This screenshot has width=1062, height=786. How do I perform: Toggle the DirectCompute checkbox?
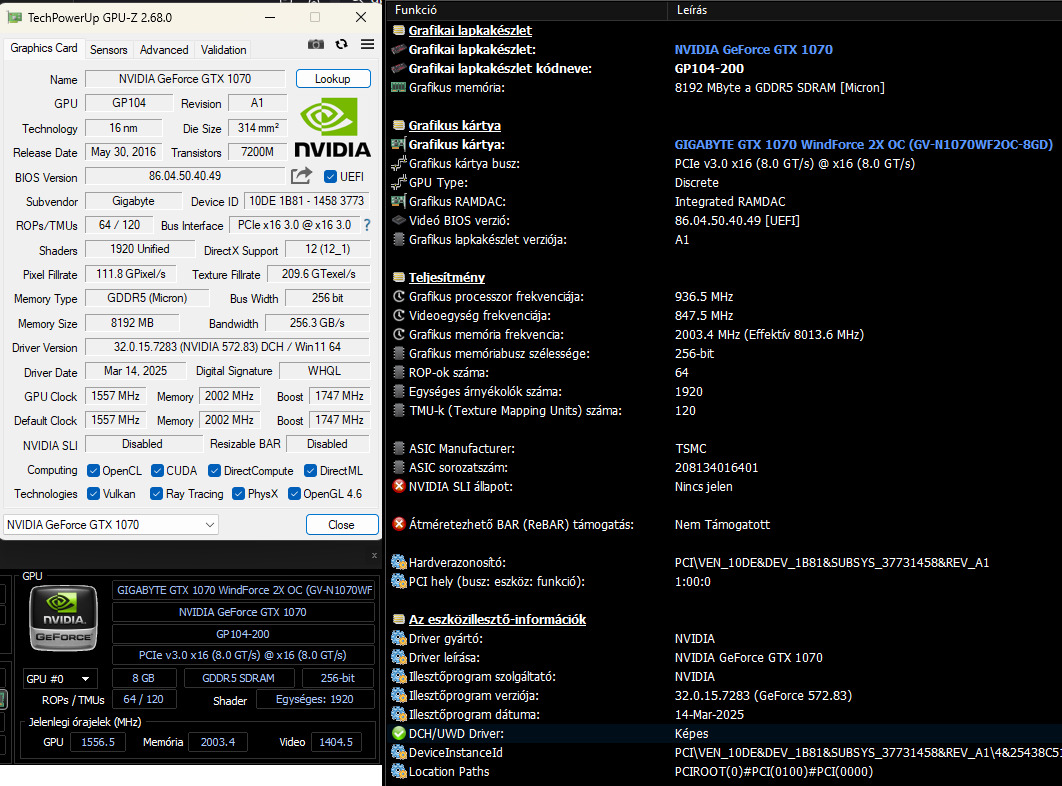(215, 470)
